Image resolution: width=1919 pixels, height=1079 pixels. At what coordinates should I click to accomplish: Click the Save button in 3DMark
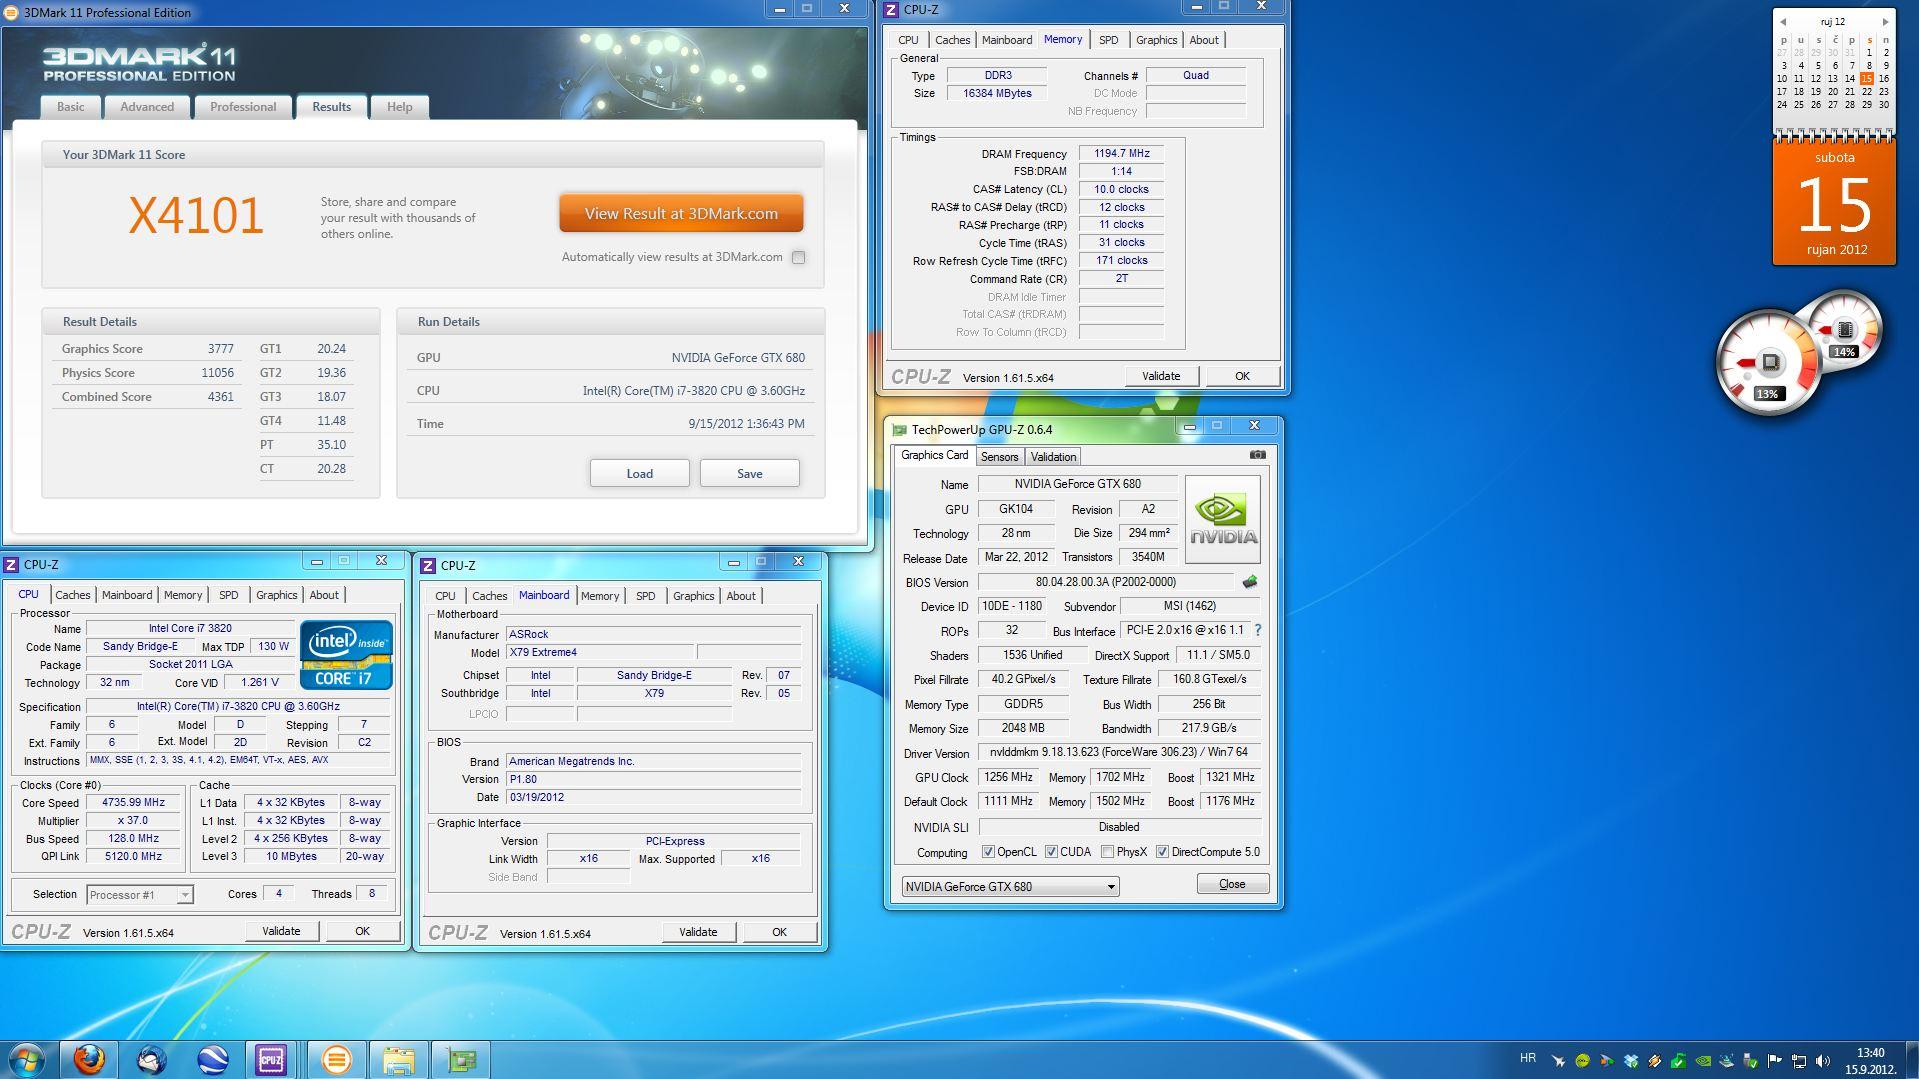(749, 474)
